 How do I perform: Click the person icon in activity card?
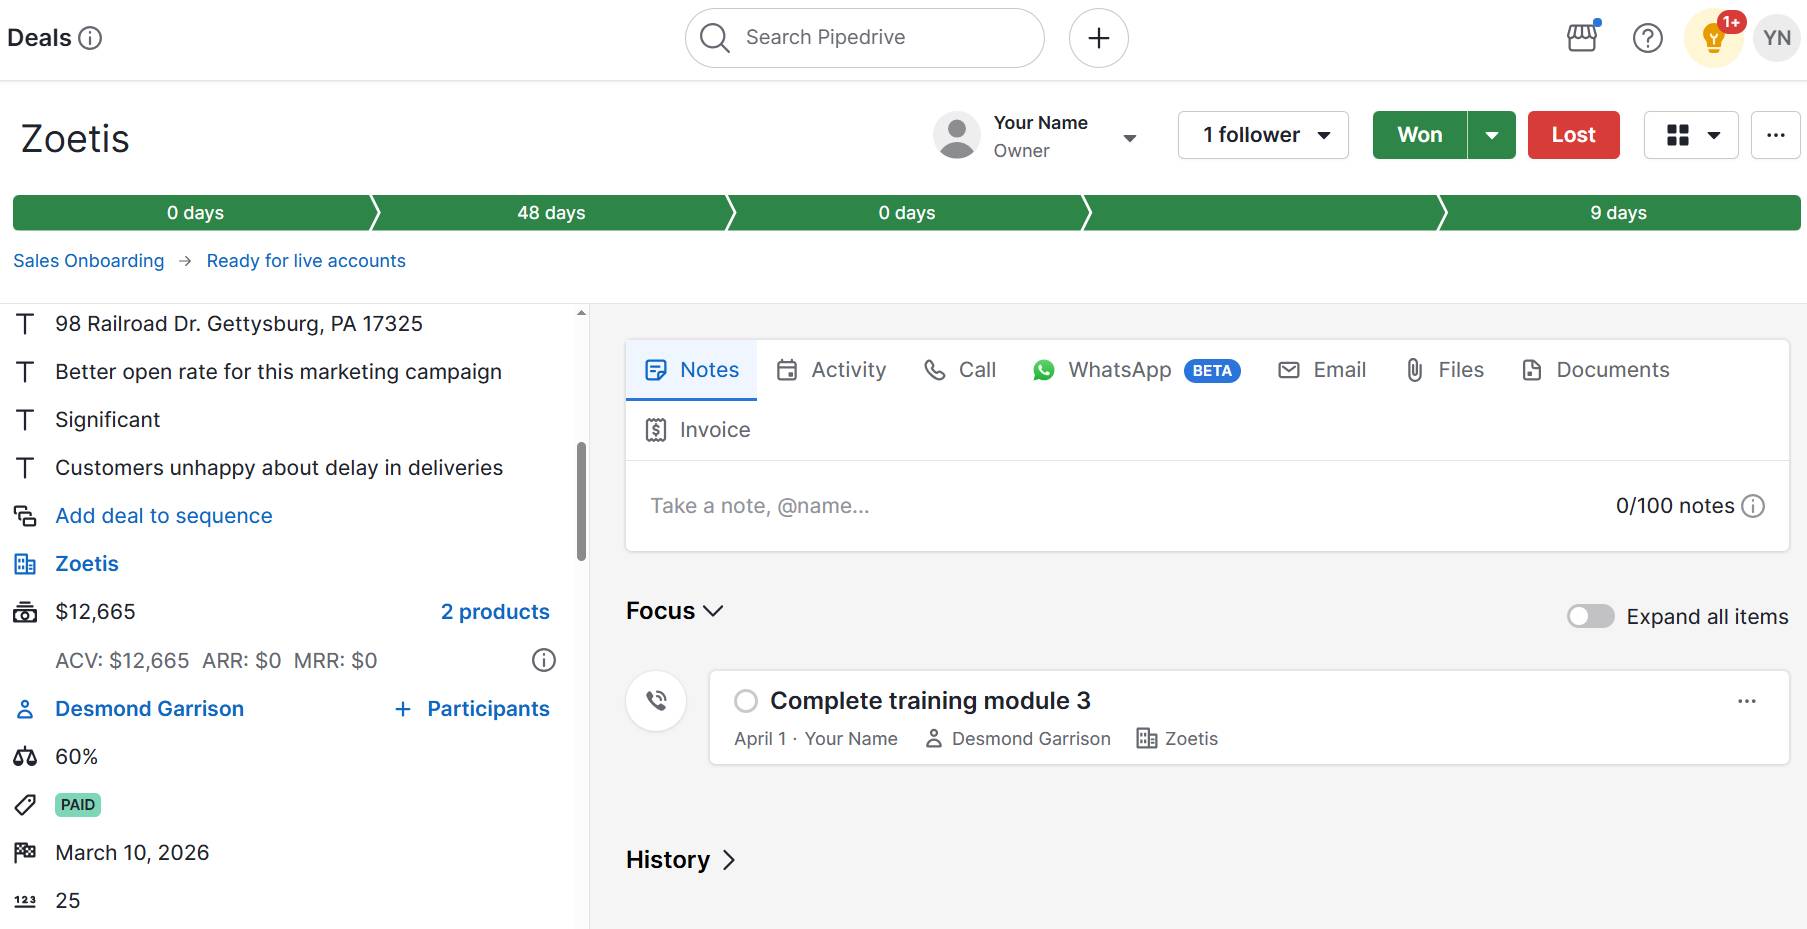(934, 738)
